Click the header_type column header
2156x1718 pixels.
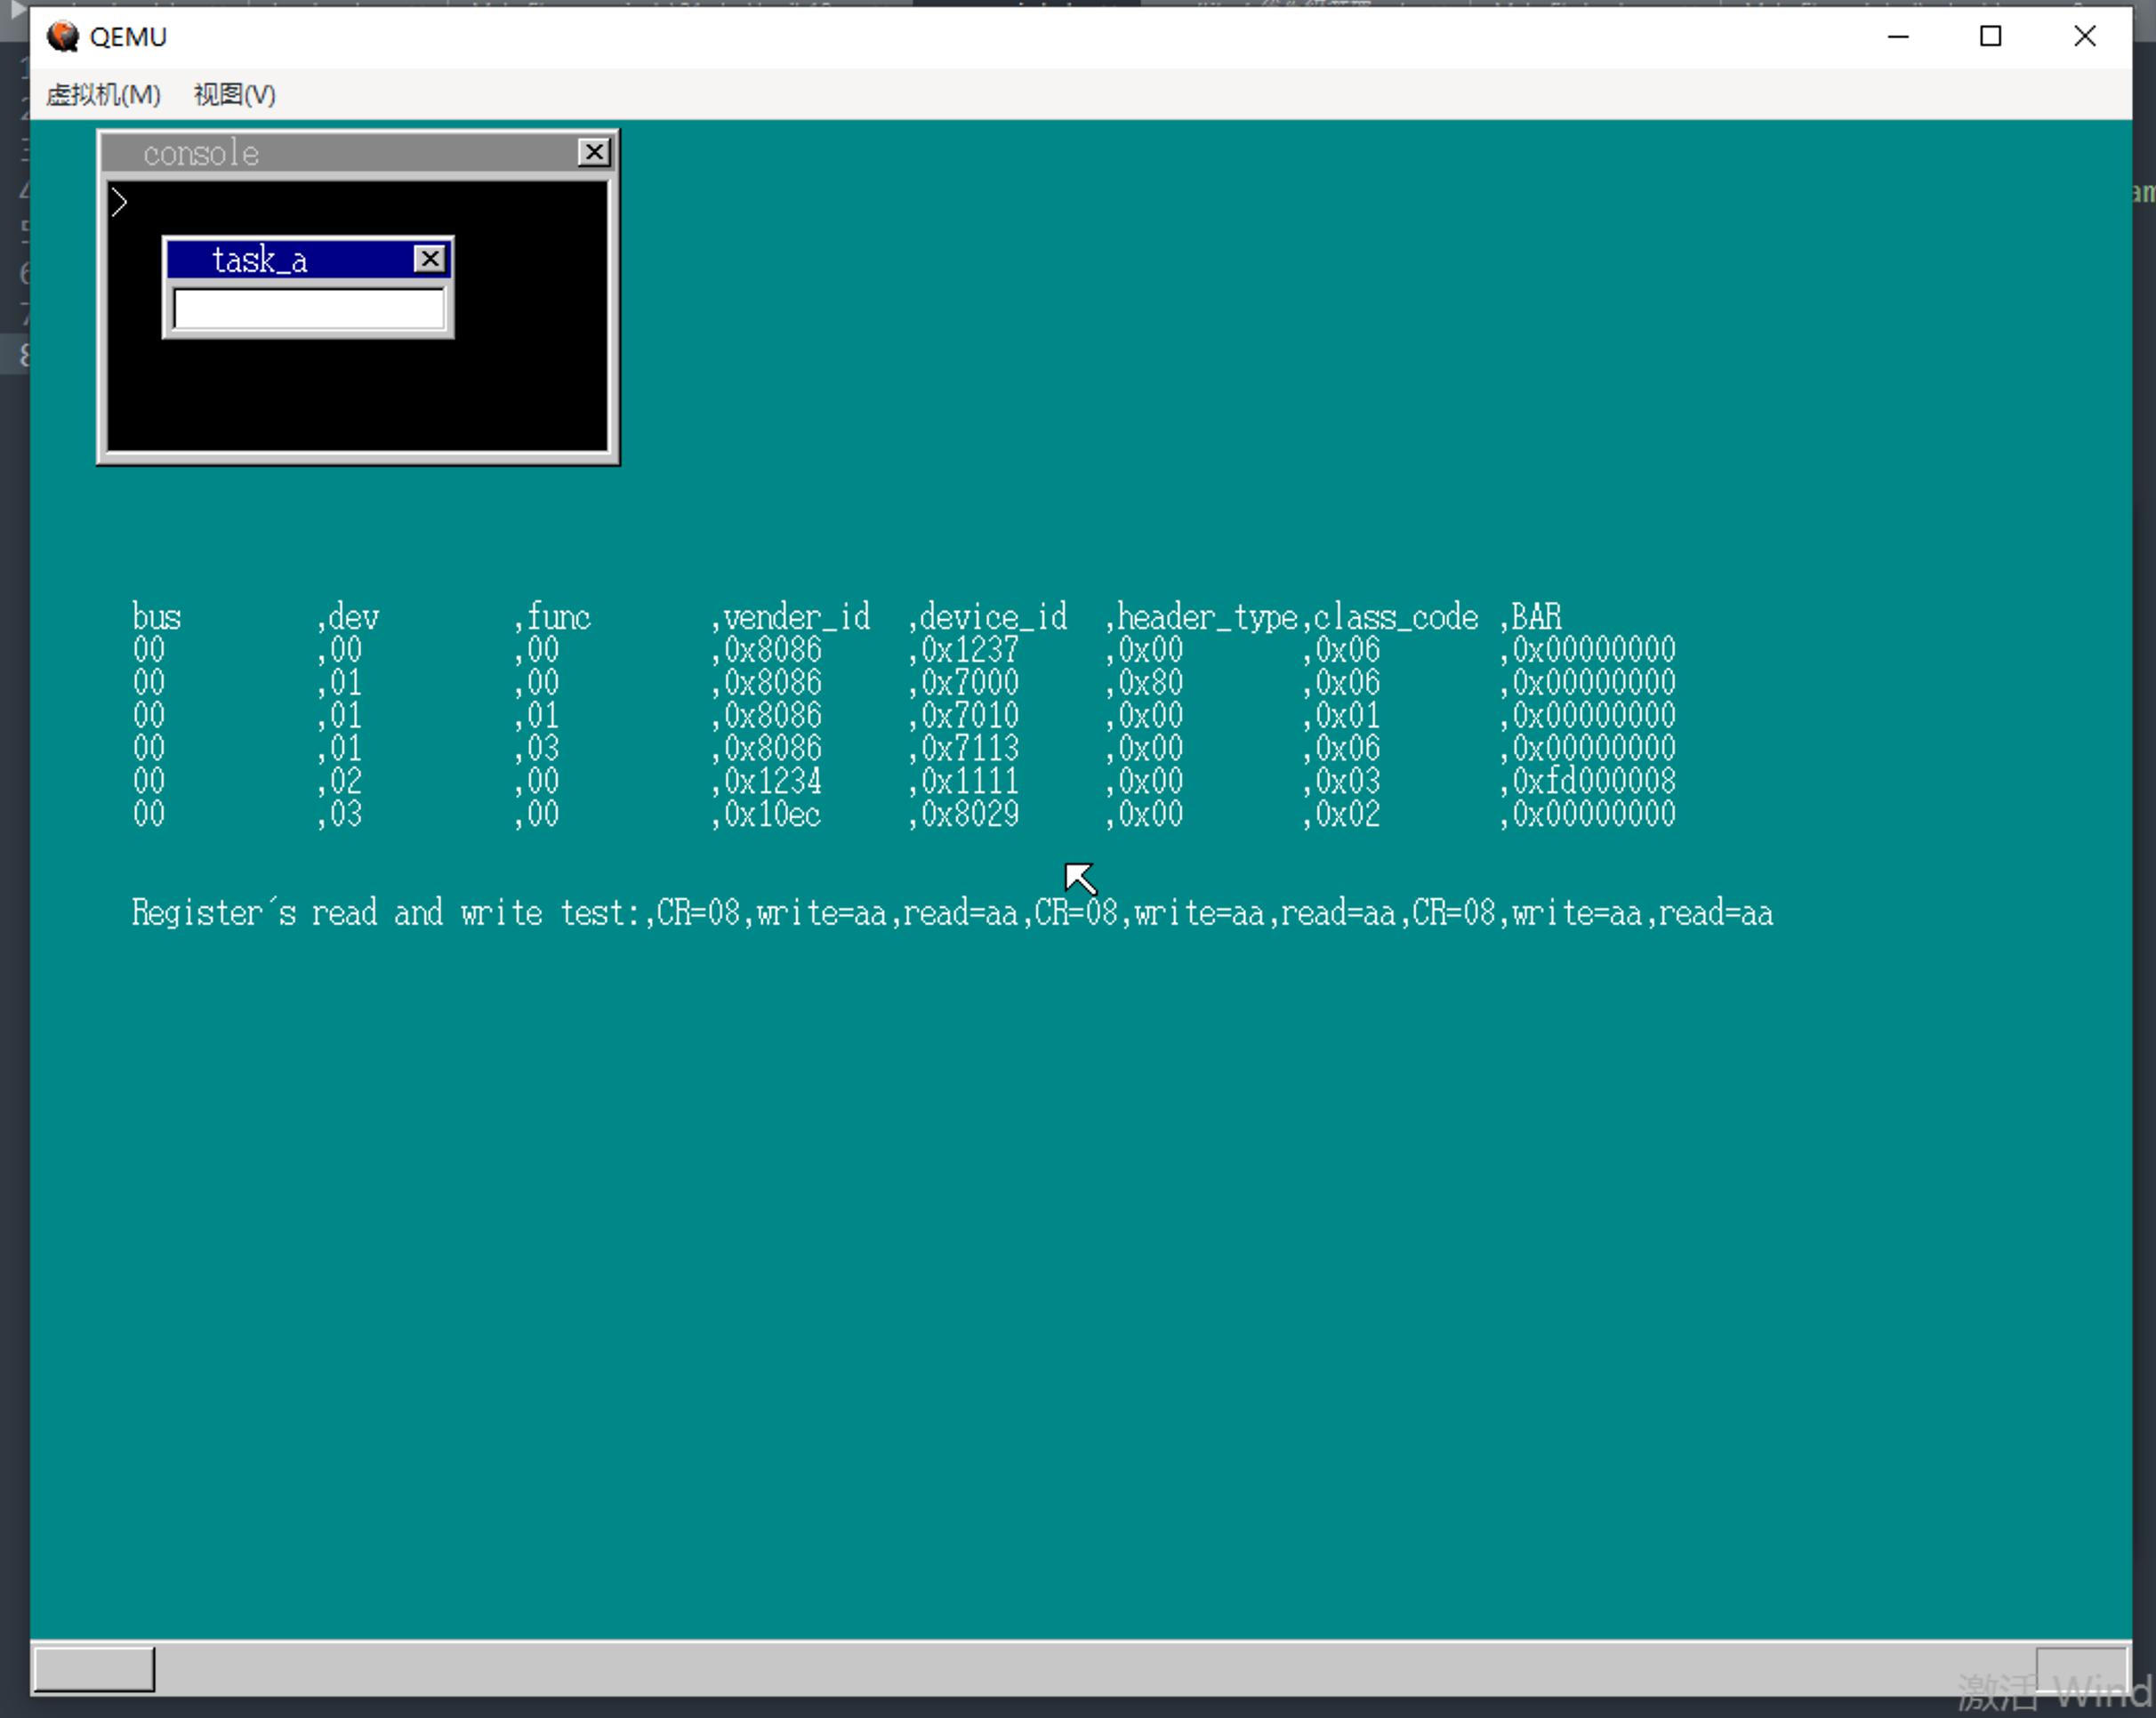pos(1206,617)
